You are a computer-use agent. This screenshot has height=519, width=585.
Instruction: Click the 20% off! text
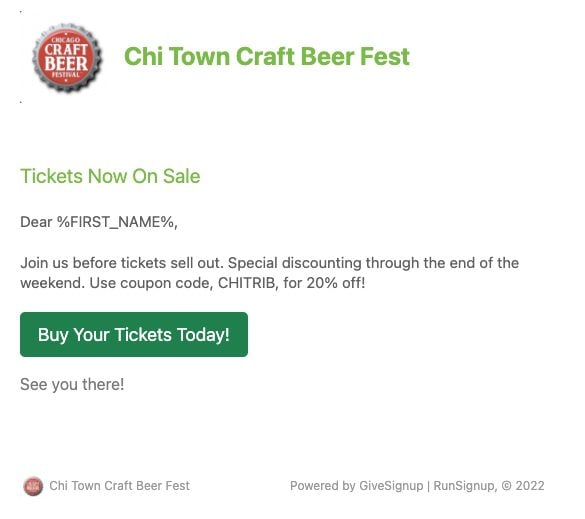pyautogui.click(x=336, y=283)
